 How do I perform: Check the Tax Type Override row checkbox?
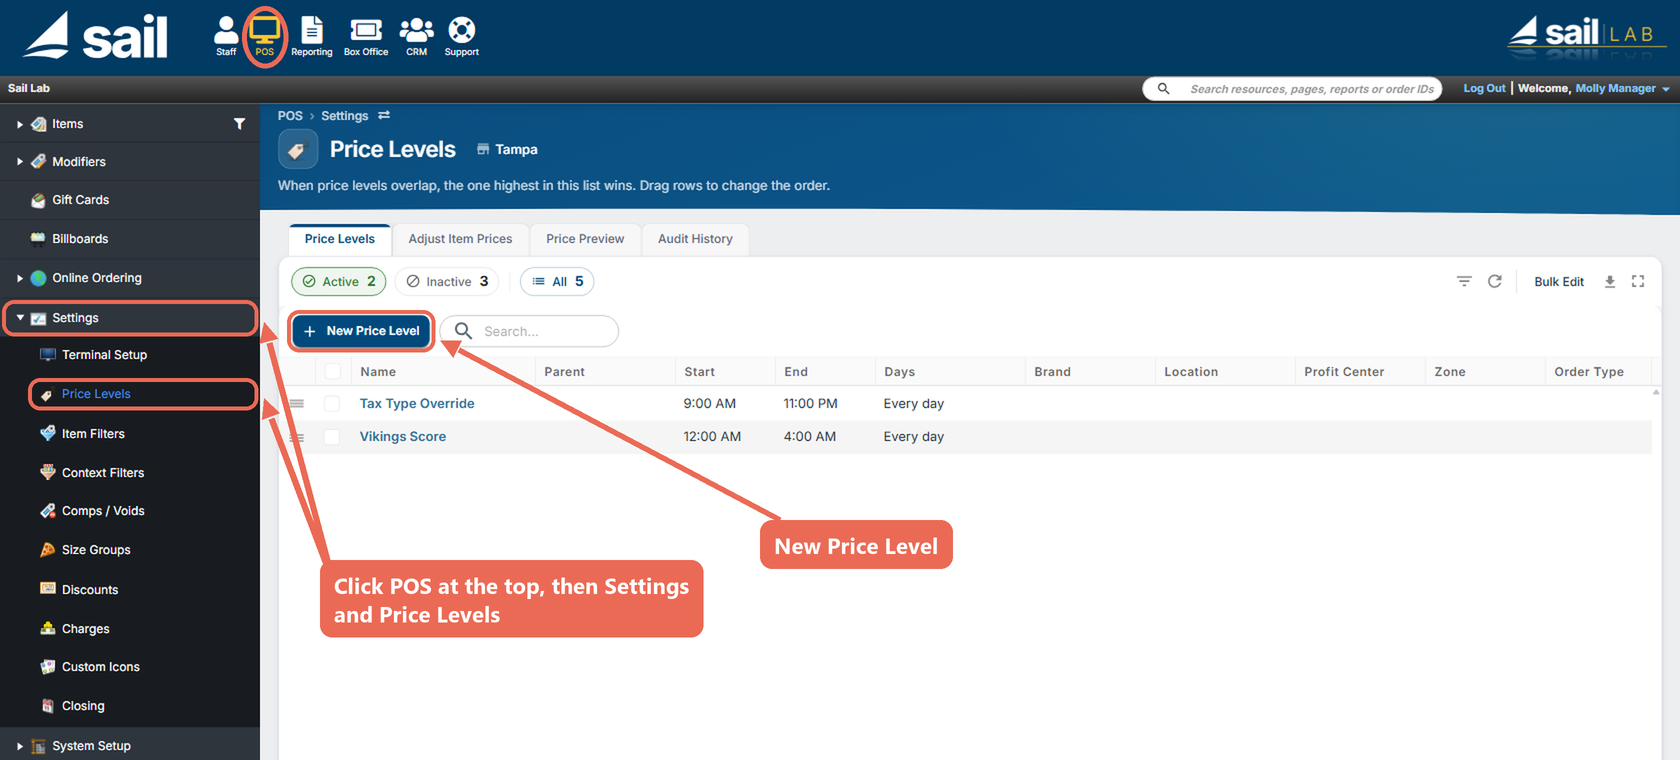(332, 404)
